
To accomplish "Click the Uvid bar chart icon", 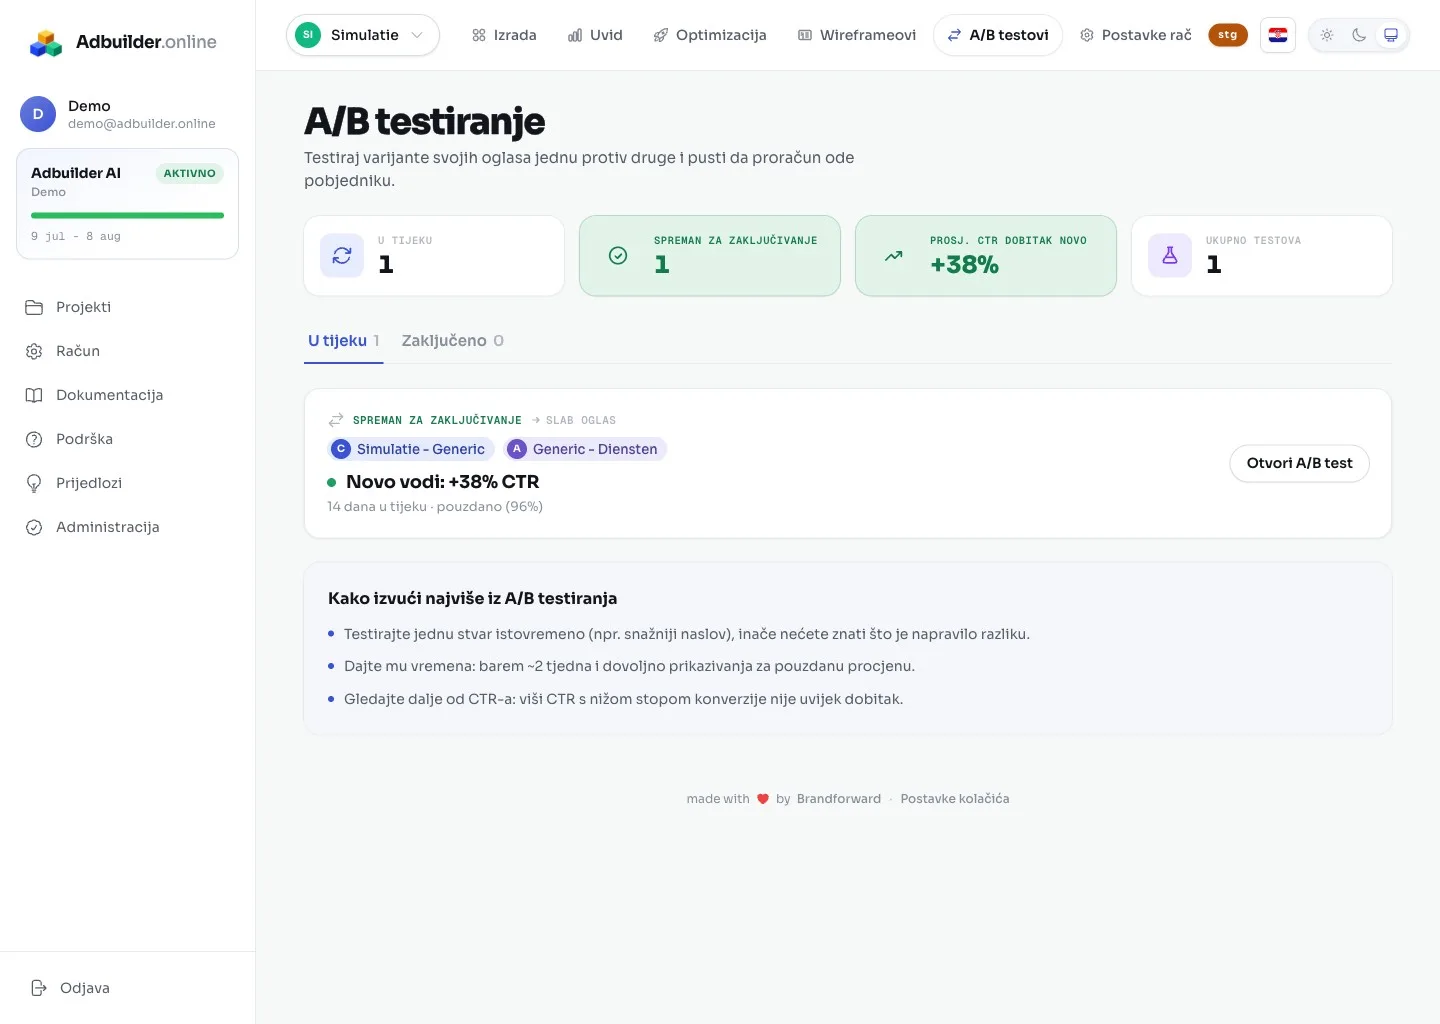I will [x=575, y=35].
